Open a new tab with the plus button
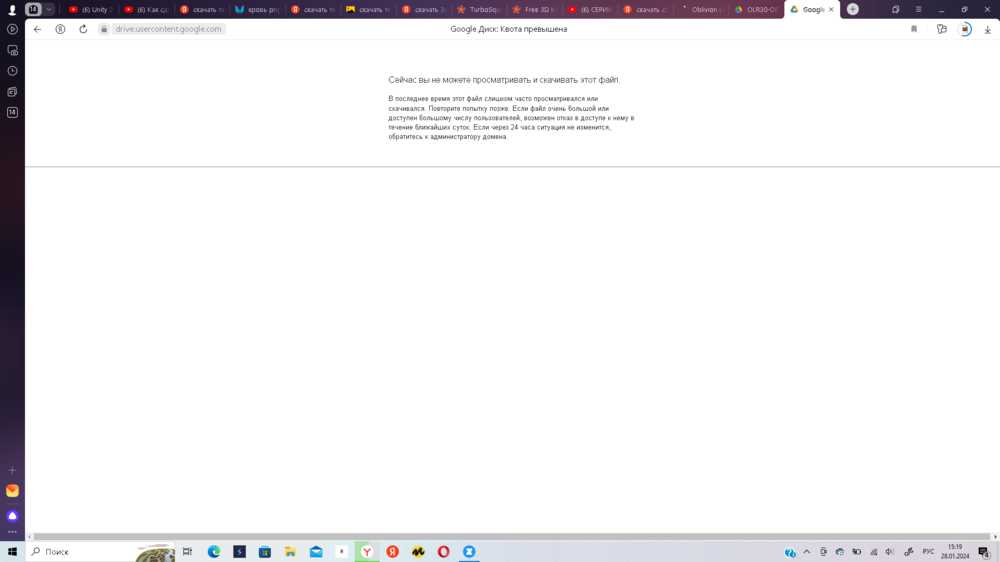The image size is (1000, 562). point(853,9)
